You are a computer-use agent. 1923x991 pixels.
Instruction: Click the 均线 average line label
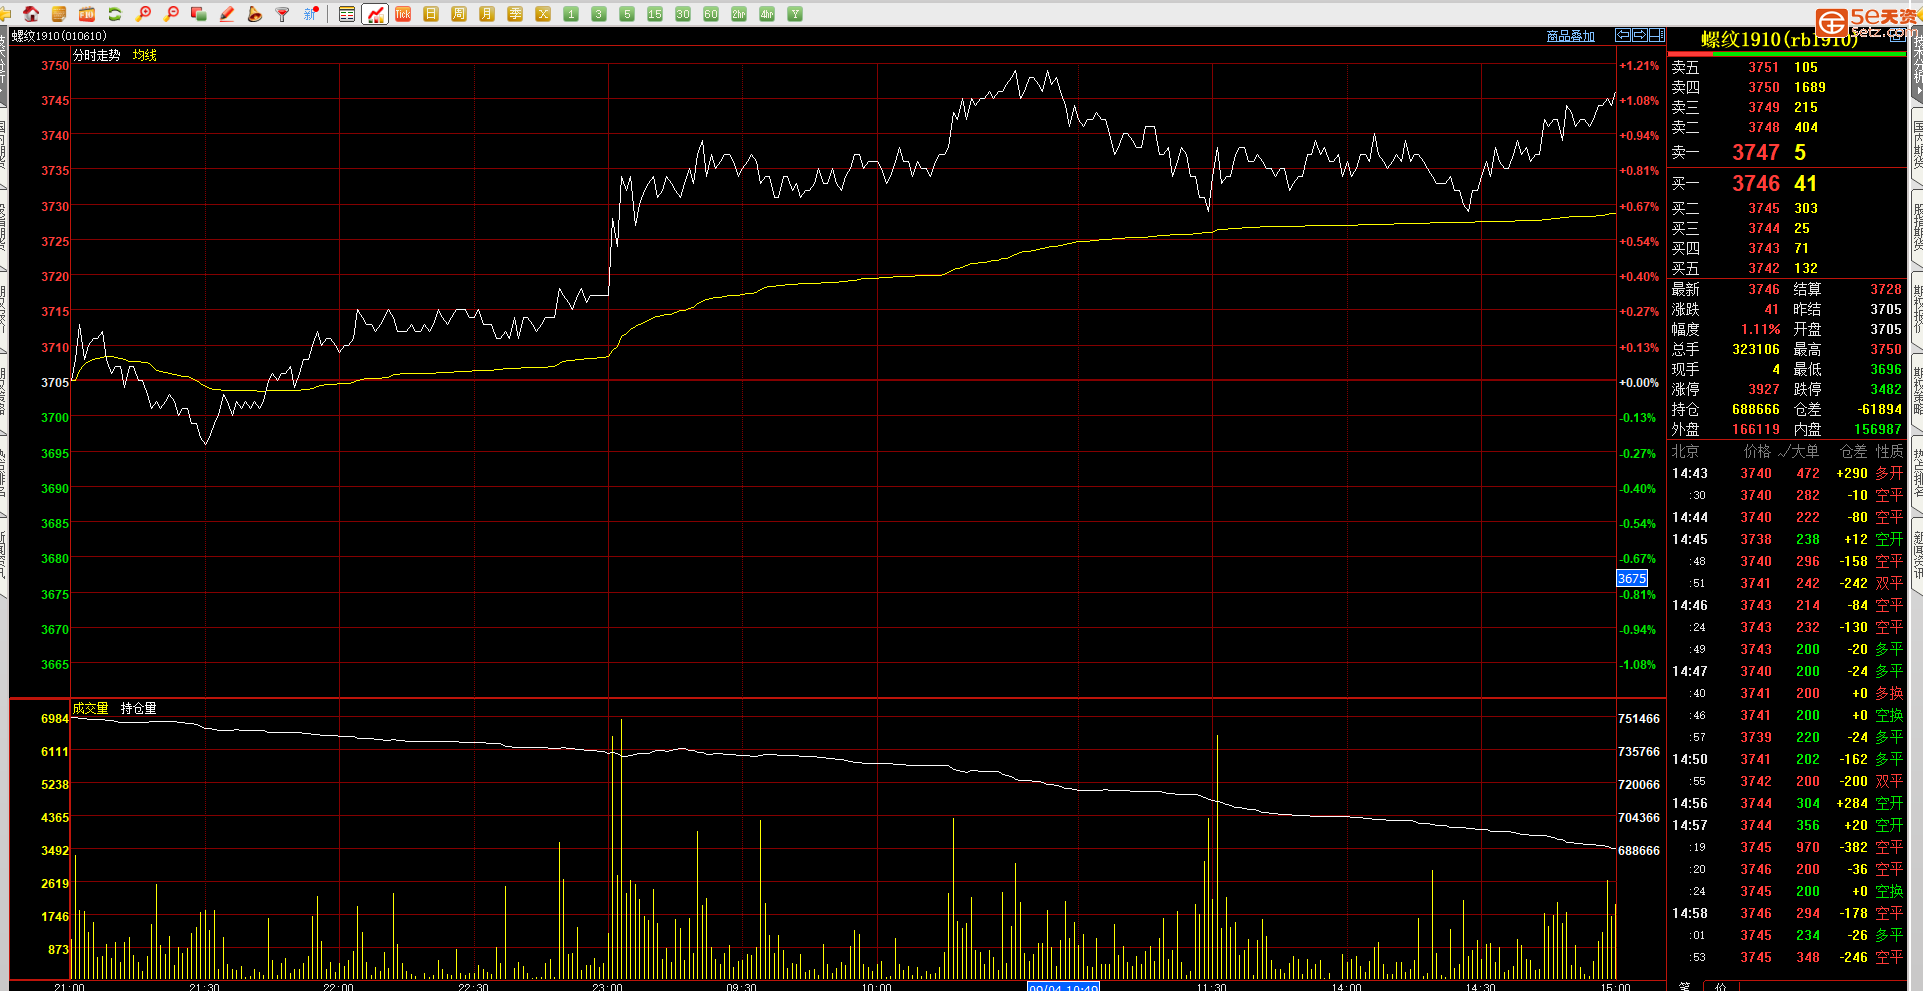point(145,55)
